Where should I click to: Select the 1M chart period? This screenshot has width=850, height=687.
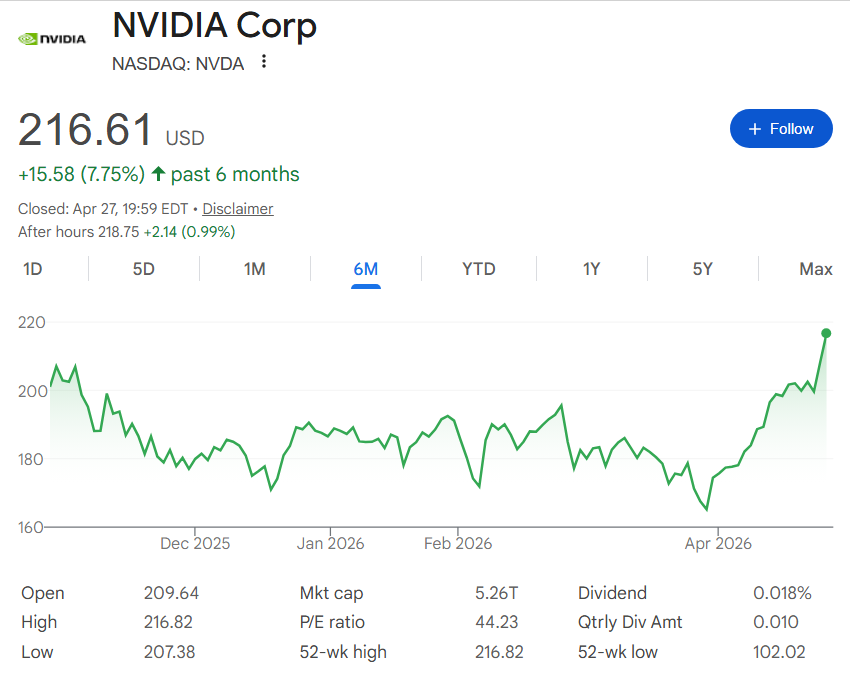point(255,269)
